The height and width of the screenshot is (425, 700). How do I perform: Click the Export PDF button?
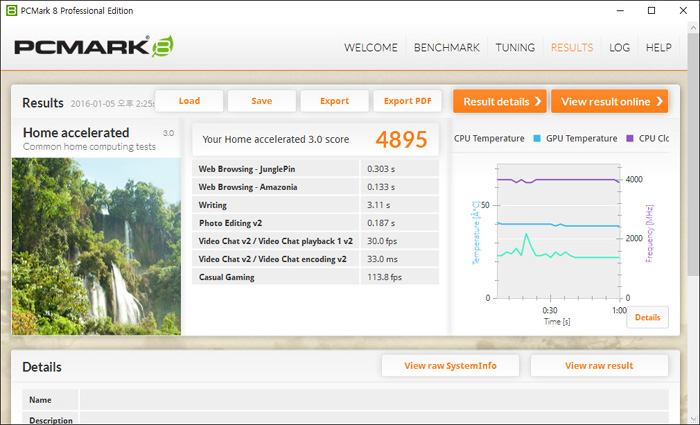(407, 101)
